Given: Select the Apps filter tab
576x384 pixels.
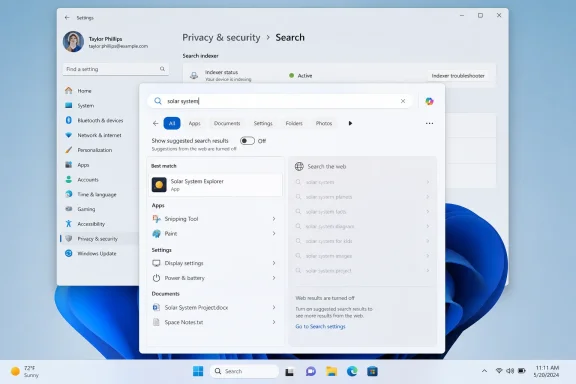Looking at the screenshot, I should pyautogui.click(x=195, y=123).
